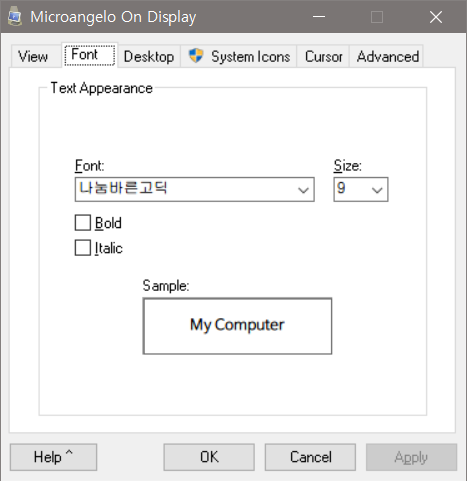Click the Font: label
The image size is (467, 481).
[89, 166]
